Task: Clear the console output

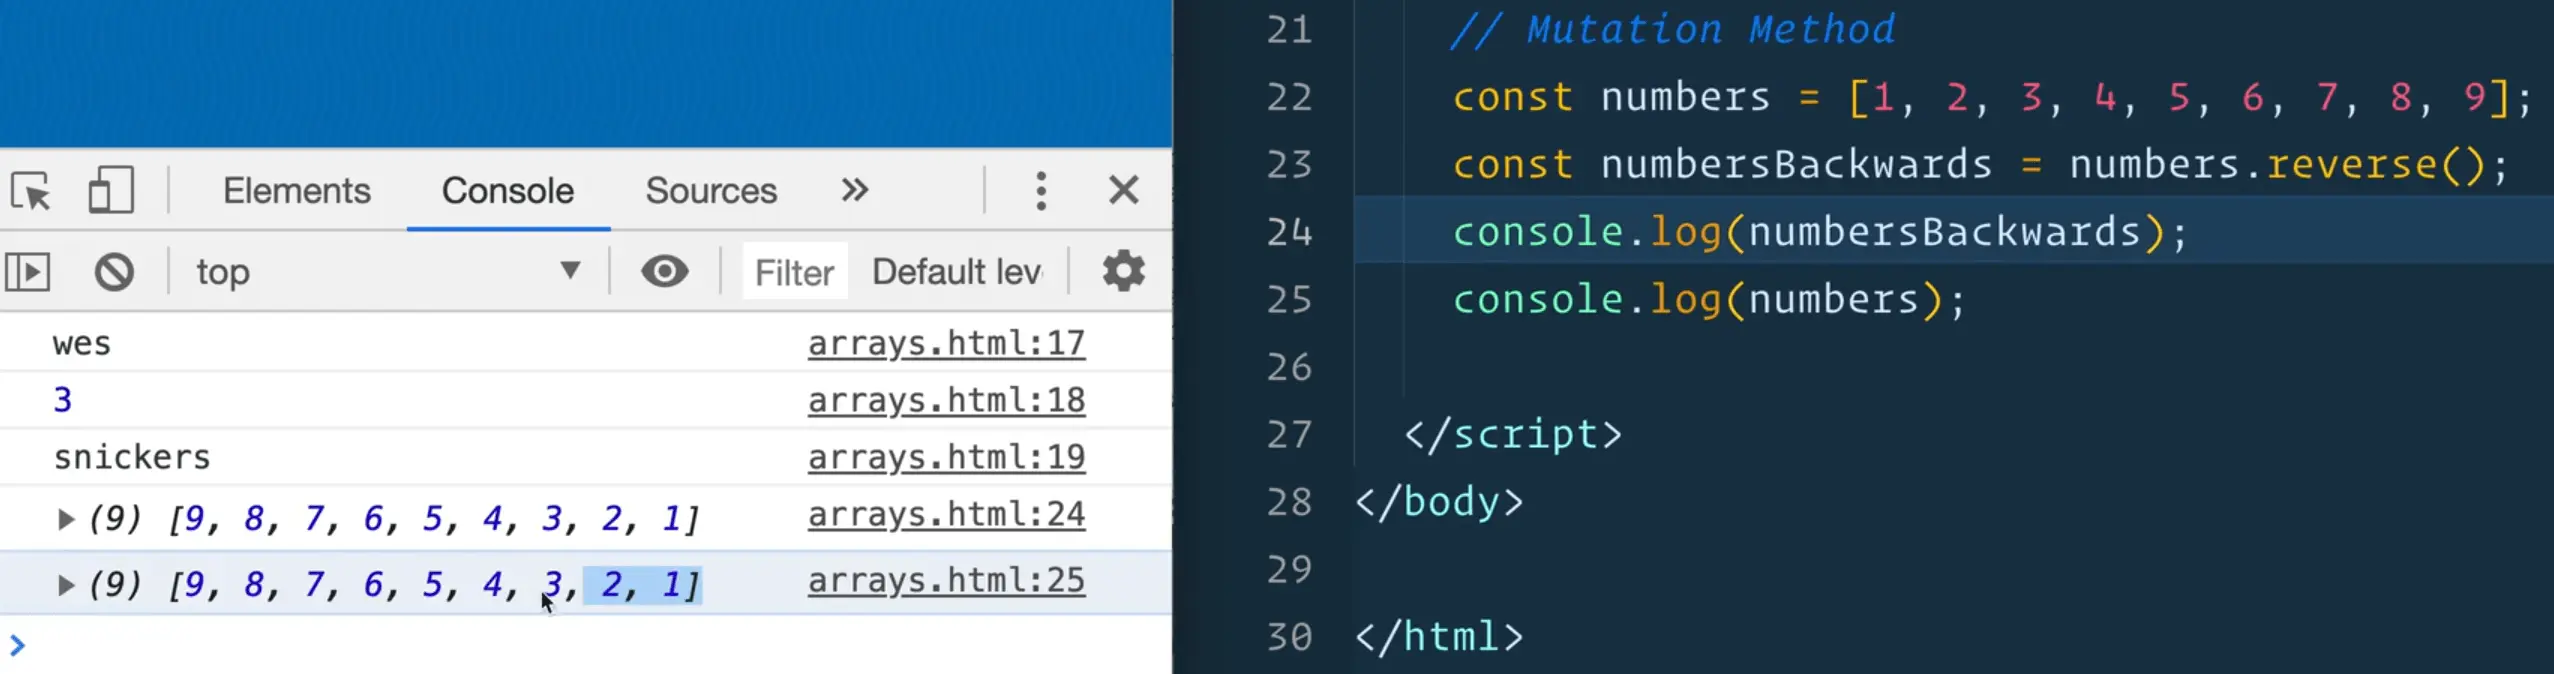Action: tap(114, 272)
